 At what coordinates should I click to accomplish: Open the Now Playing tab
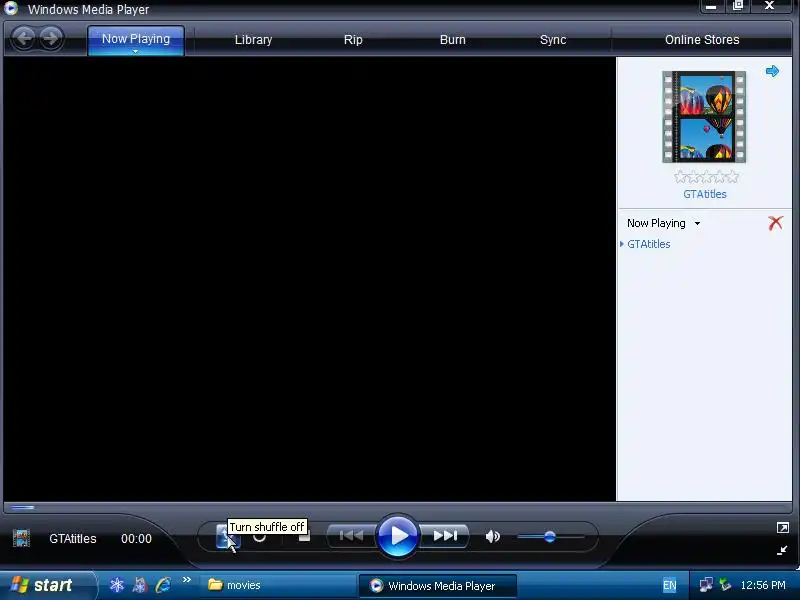click(x=136, y=39)
